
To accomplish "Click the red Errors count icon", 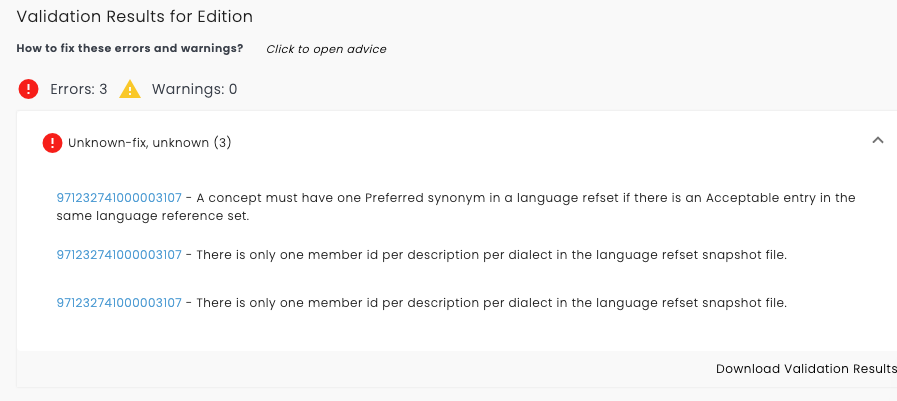I will (28, 89).
